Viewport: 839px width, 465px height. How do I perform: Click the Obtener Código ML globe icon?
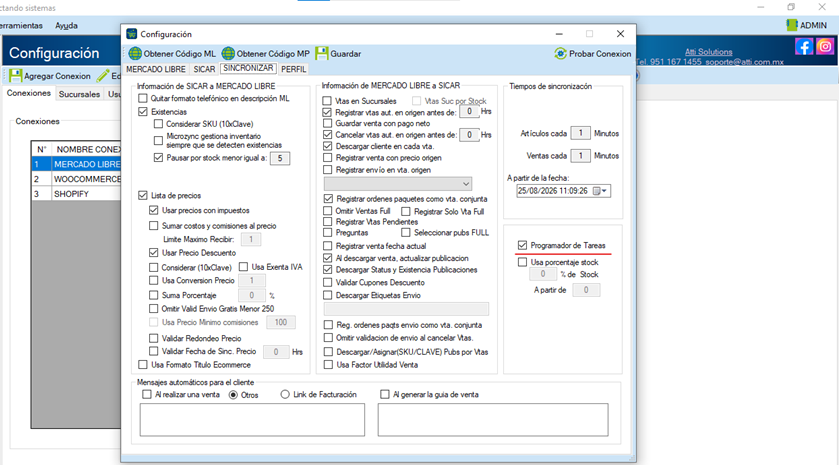[x=135, y=54]
